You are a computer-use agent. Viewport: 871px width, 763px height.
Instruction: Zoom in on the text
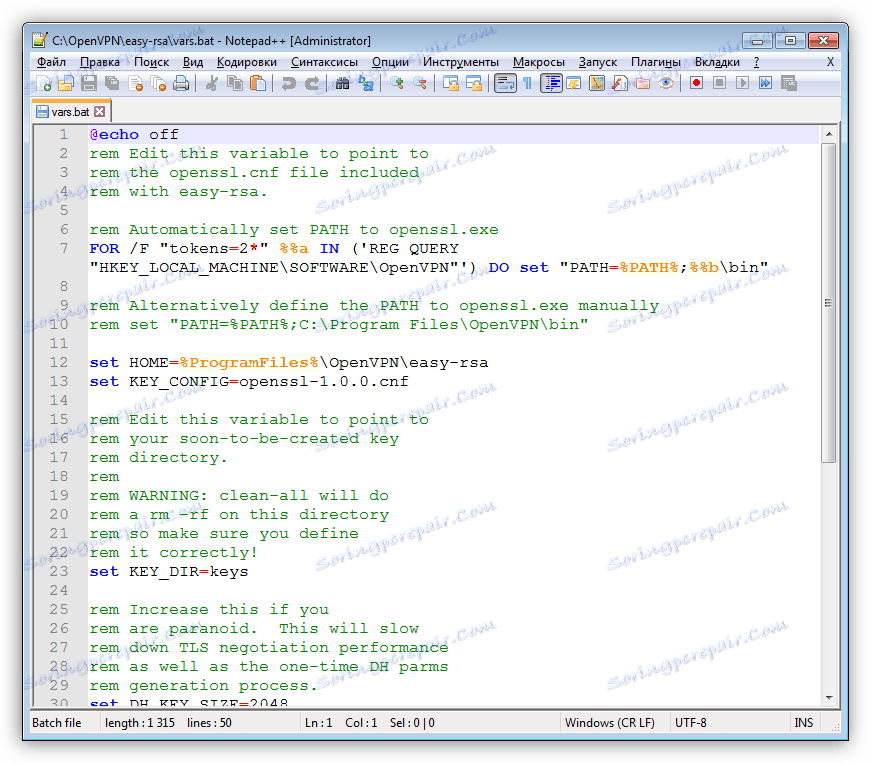coord(398,83)
